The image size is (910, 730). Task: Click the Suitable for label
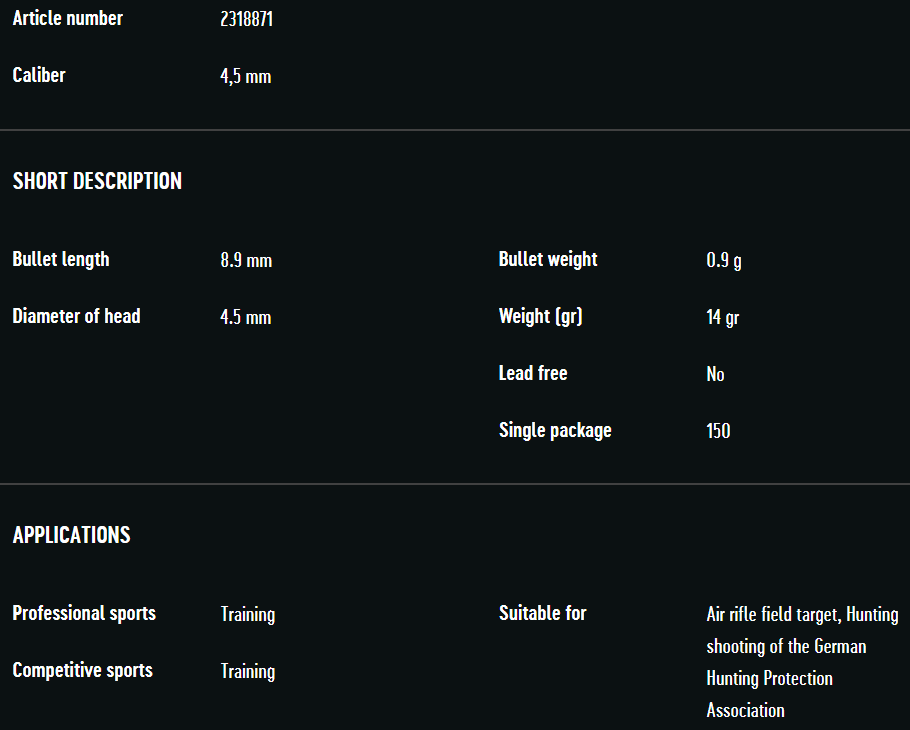click(x=543, y=614)
